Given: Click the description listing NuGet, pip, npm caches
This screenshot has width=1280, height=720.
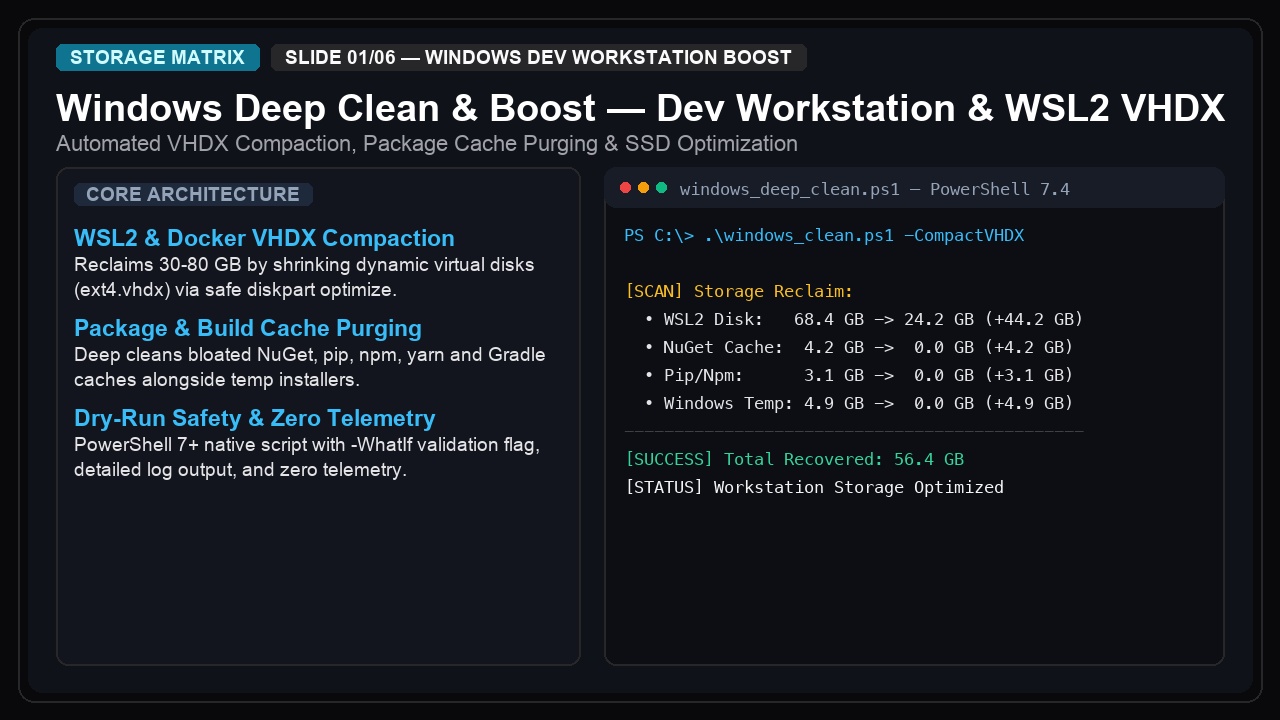Looking at the screenshot, I should [x=310, y=367].
